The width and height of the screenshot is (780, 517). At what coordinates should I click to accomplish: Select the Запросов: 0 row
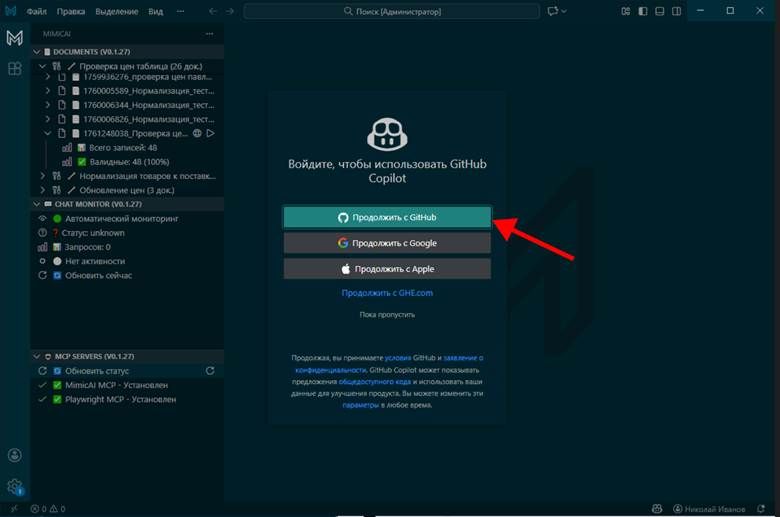tap(127, 247)
